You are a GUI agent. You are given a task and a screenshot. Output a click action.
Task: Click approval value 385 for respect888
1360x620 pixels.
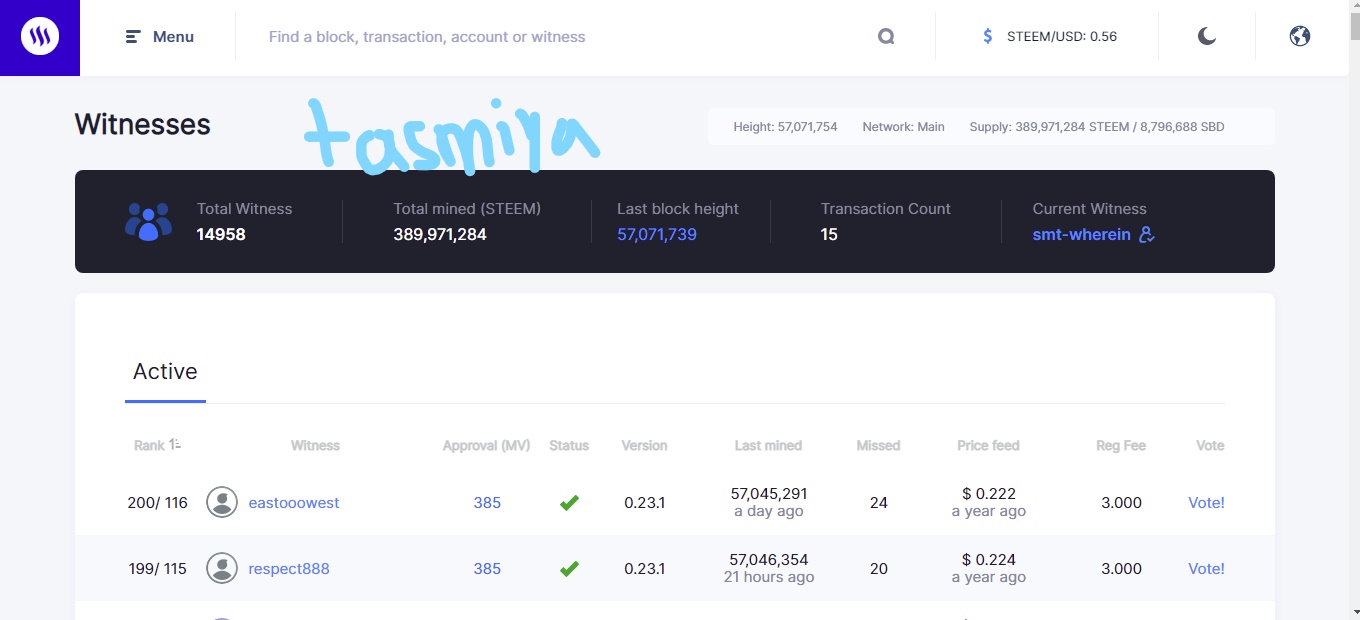tap(487, 569)
